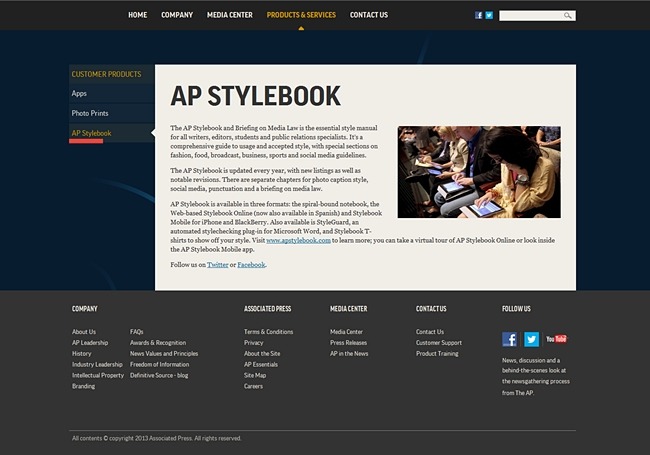Open Terms & Conditions footer link
The image size is (650, 455).
pos(269,332)
